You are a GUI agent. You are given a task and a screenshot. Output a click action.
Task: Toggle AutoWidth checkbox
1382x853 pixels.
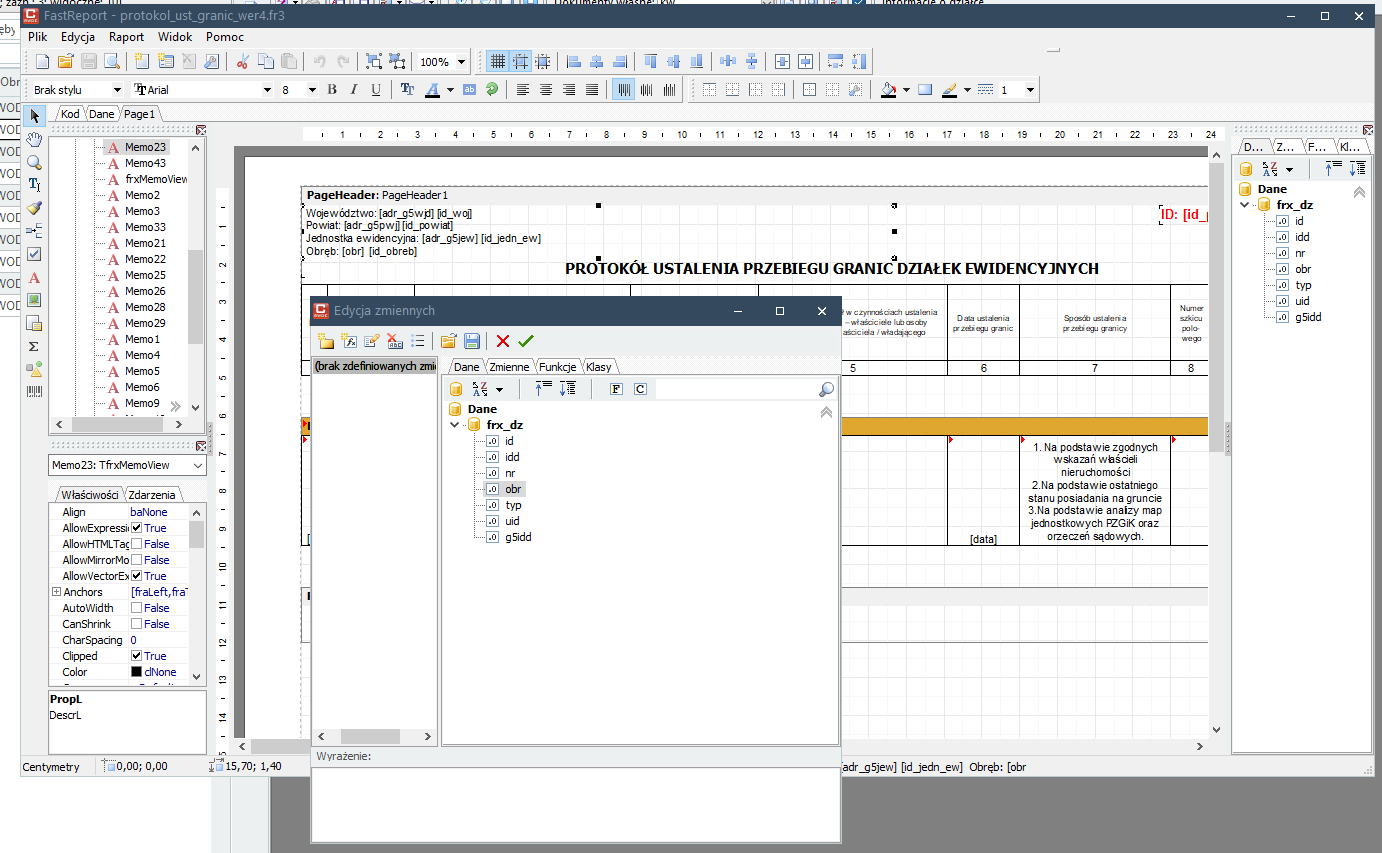[136, 608]
